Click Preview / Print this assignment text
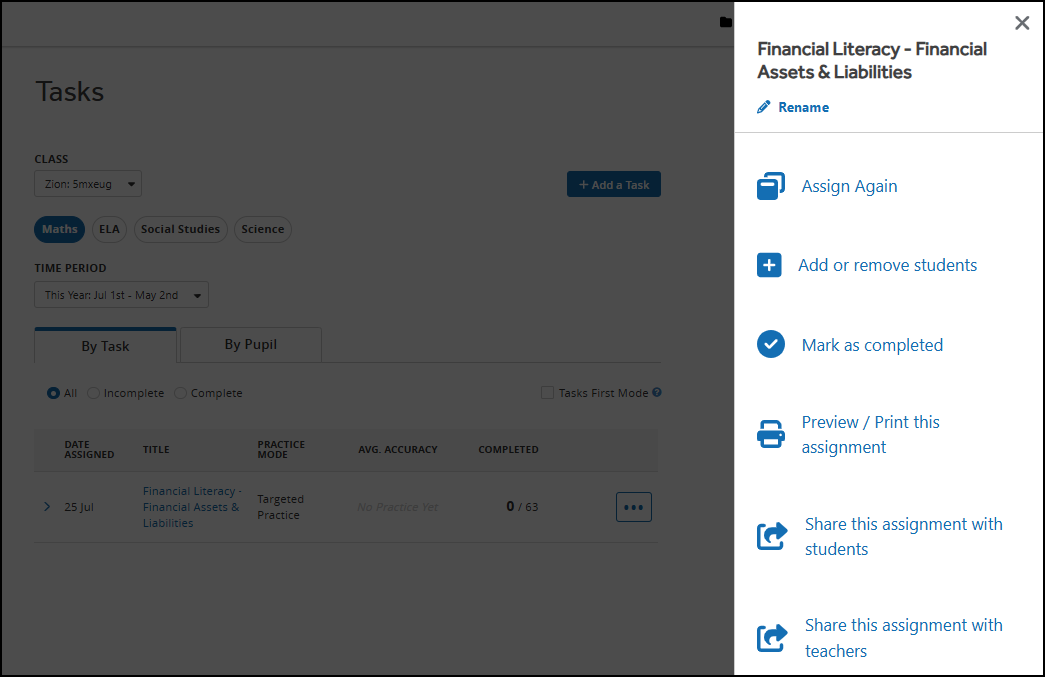Image resolution: width=1045 pixels, height=677 pixels. 870,434
